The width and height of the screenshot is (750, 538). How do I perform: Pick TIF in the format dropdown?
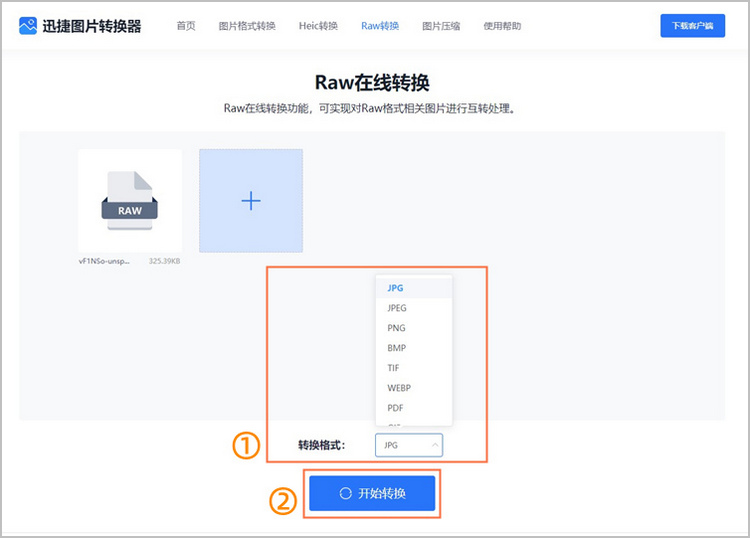click(394, 368)
